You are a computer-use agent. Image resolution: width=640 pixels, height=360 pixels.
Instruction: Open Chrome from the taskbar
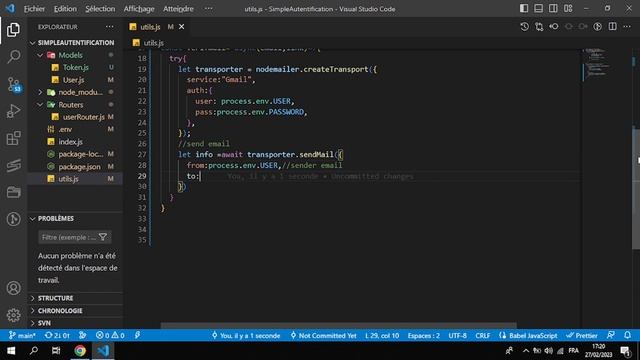pyautogui.click(x=80, y=351)
